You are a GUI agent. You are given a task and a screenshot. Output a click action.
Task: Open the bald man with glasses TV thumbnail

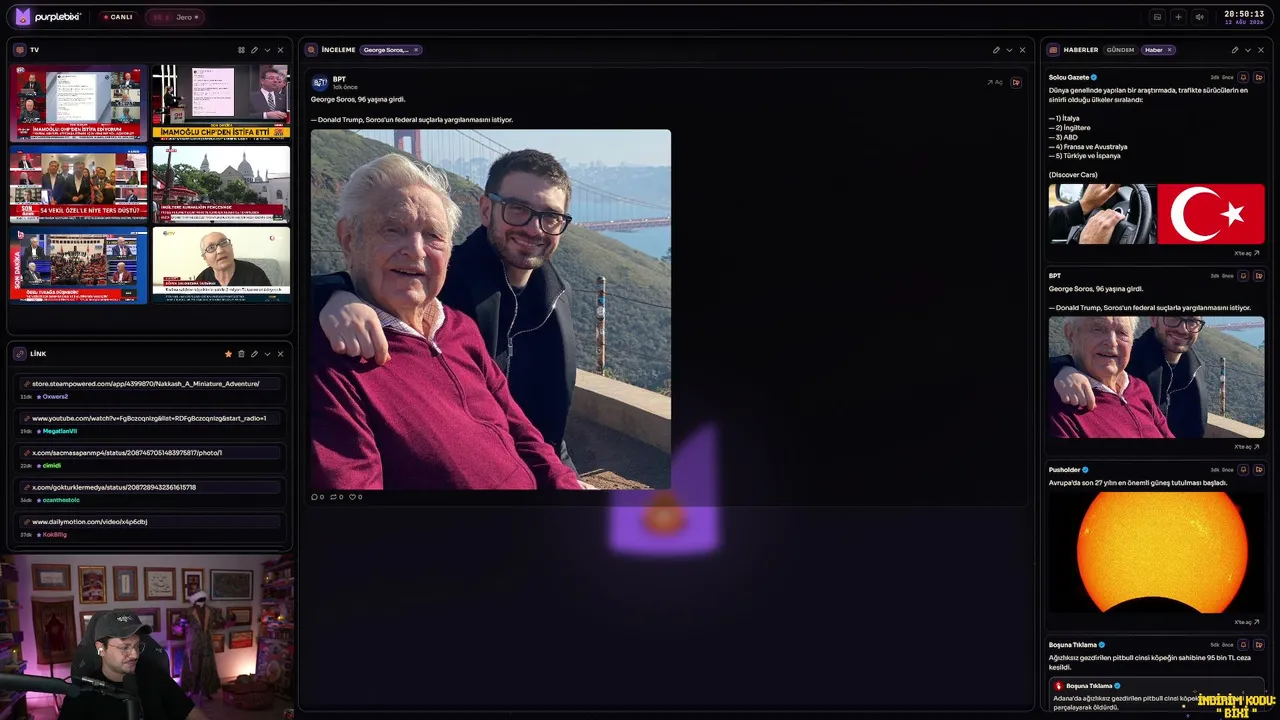coord(221,265)
